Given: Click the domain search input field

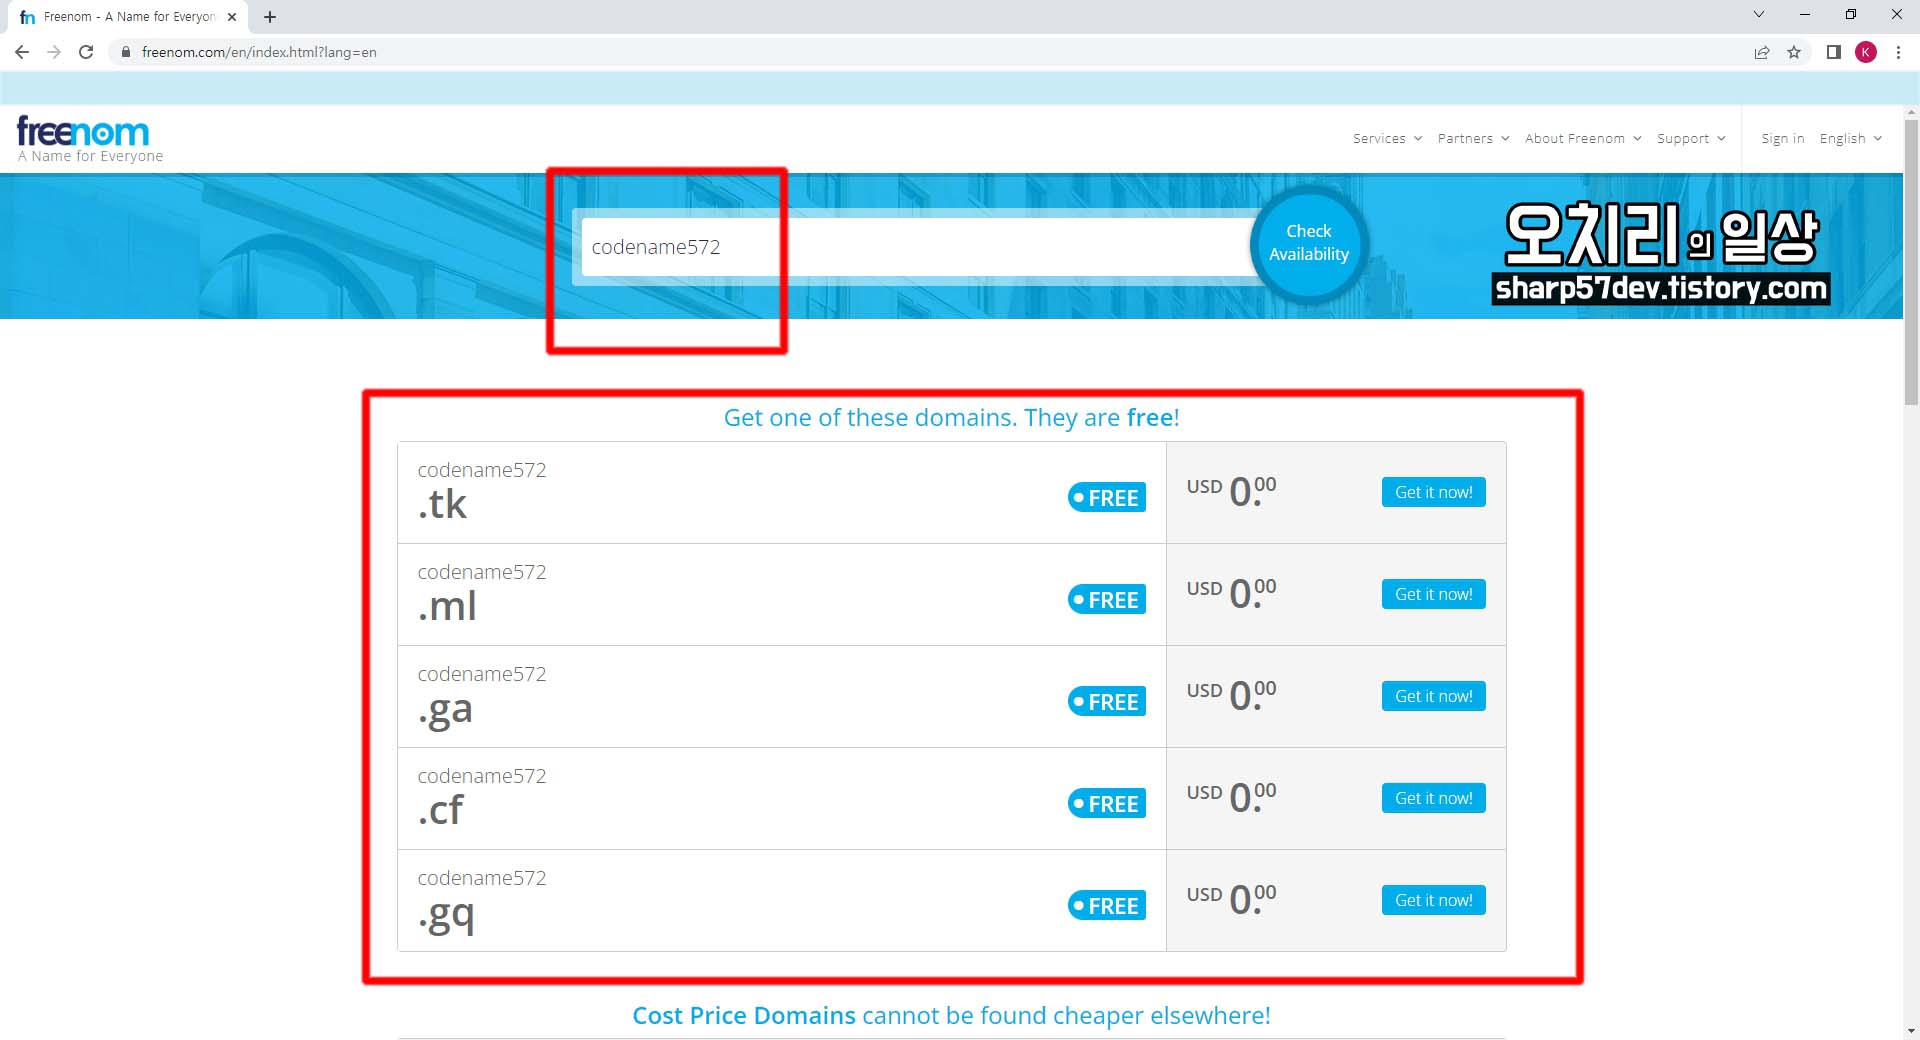Looking at the screenshot, I should pyautogui.click(x=916, y=247).
